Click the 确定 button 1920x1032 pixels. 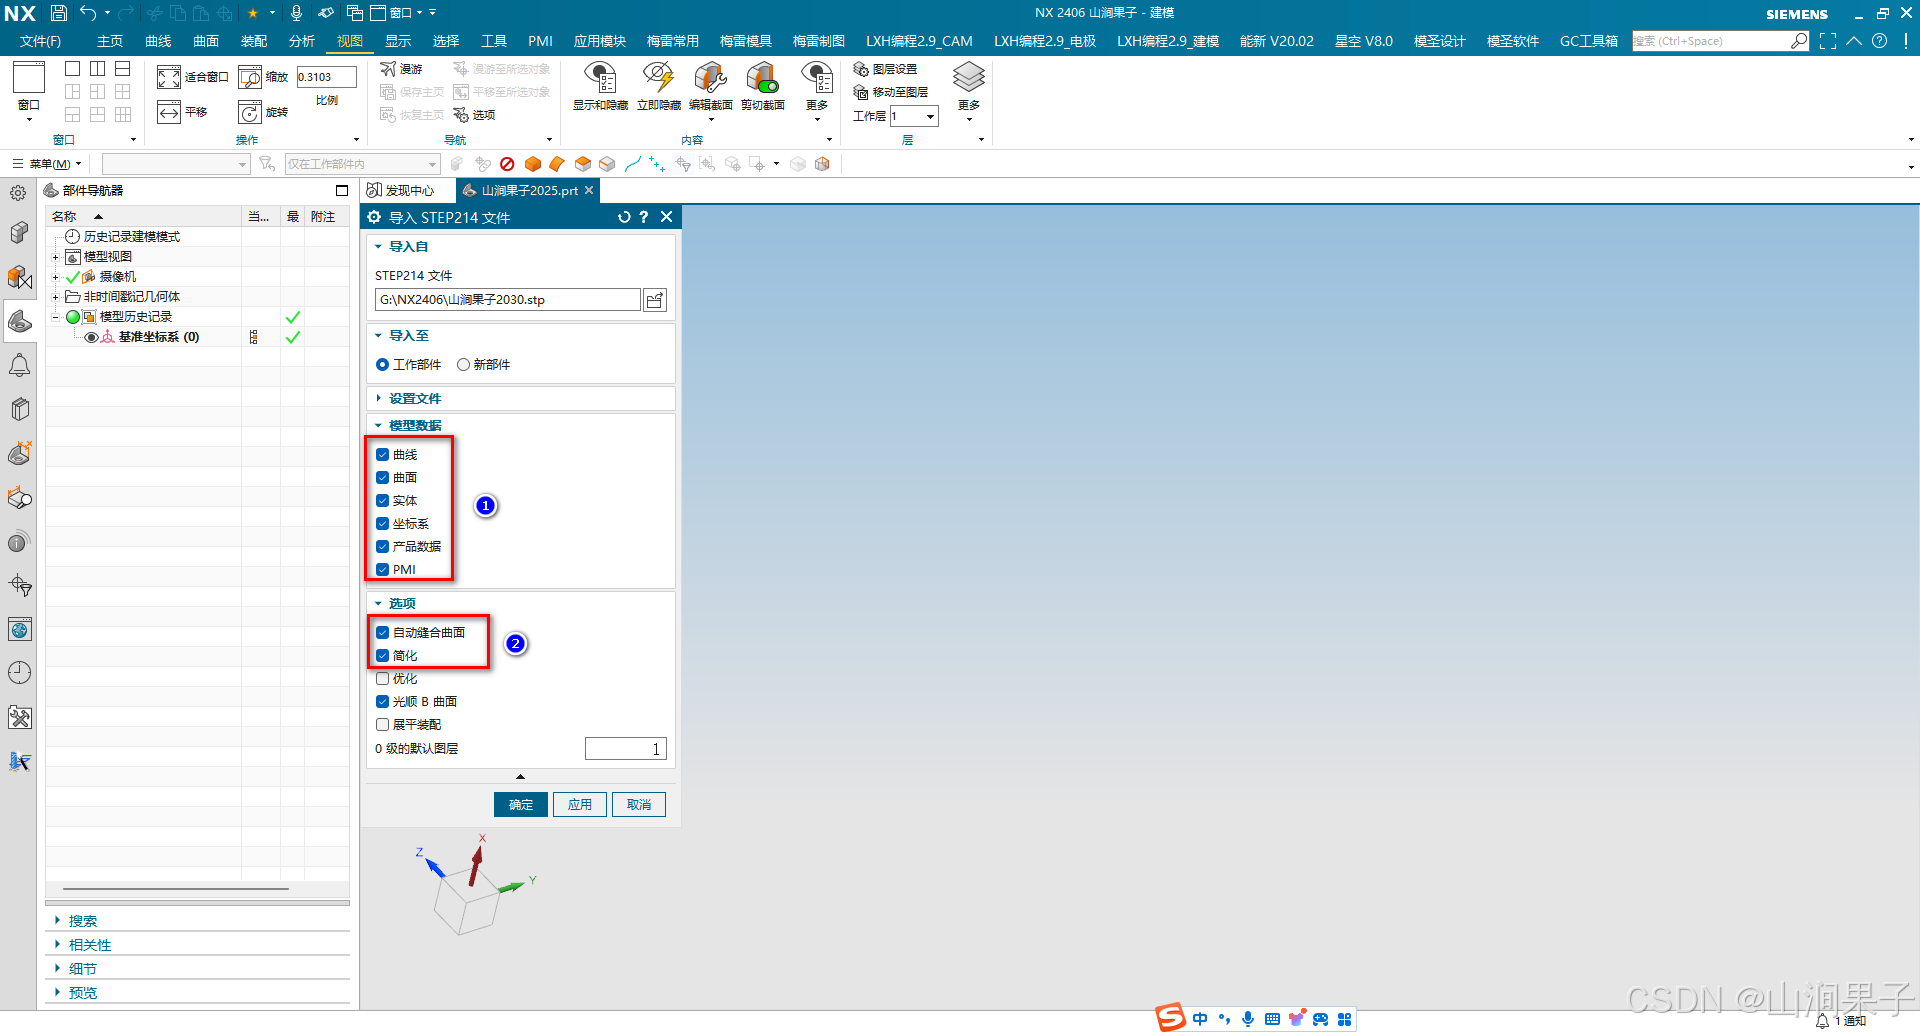[x=521, y=805]
